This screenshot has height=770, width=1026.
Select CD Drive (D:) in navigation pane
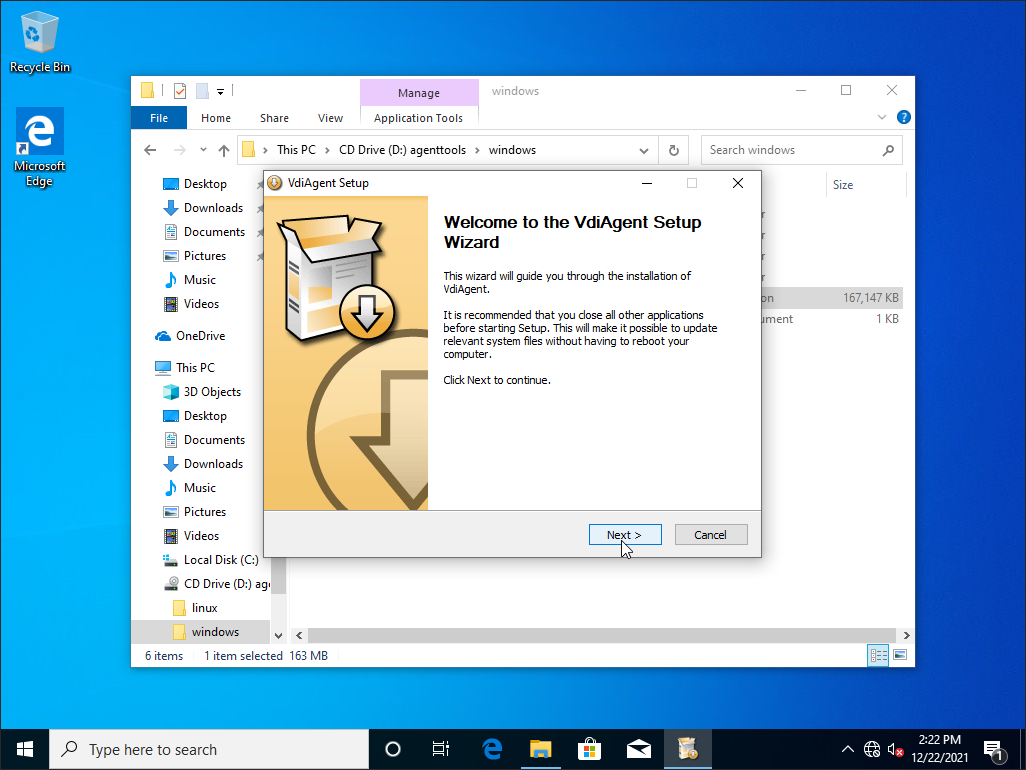(x=226, y=584)
